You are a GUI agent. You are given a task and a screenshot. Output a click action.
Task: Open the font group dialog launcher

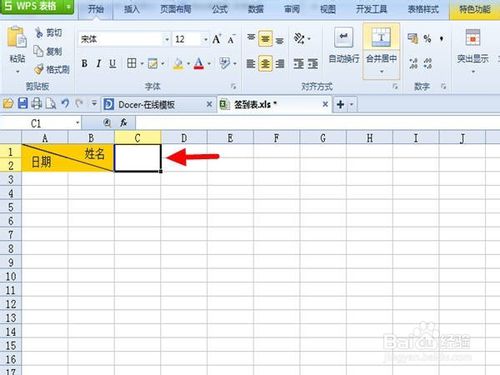pyautogui.click(x=233, y=87)
